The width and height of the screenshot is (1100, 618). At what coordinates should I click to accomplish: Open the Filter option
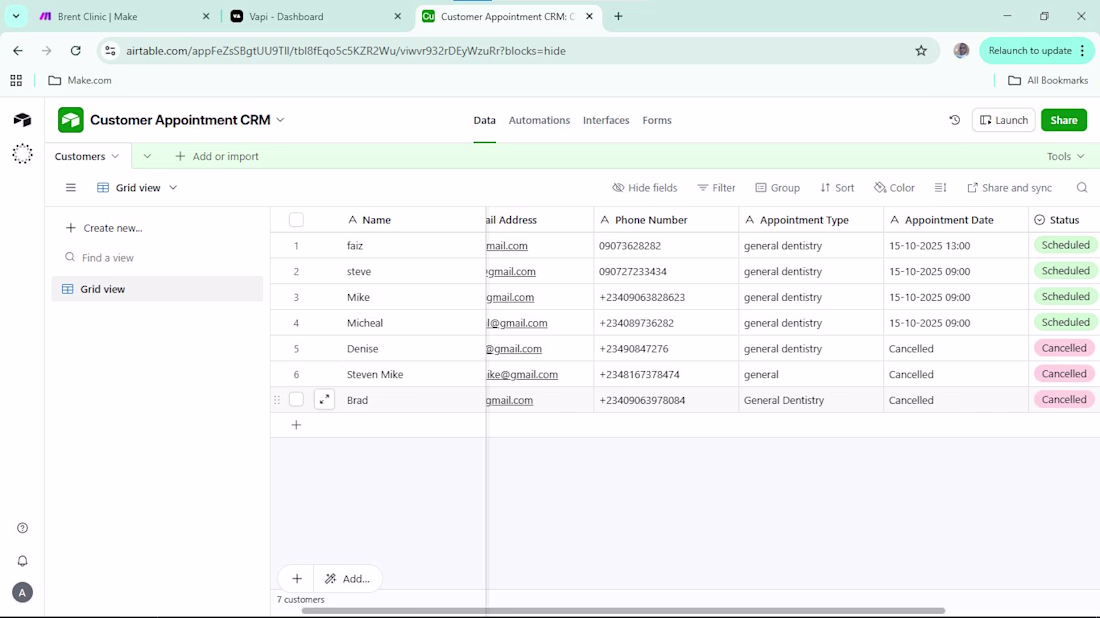(716, 188)
